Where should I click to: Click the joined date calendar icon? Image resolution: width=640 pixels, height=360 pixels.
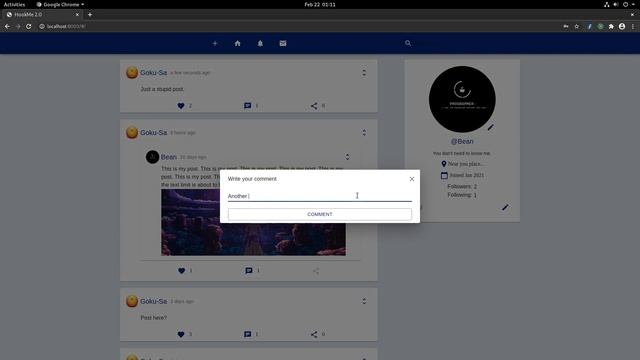tap(444, 175)
